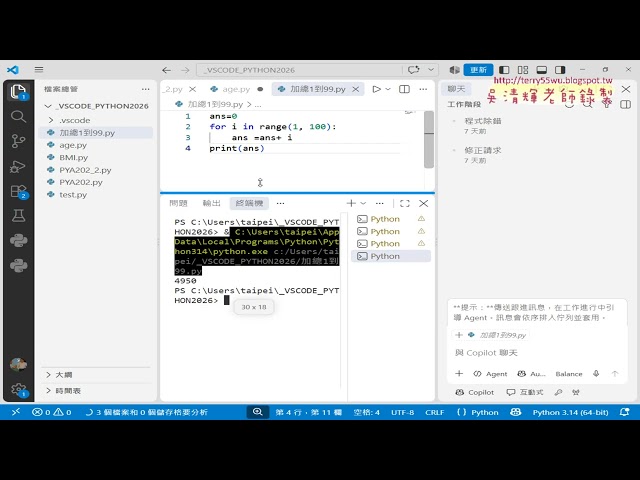The width and height of the screenshot is (640, 480).
Task: Maximize the terminal panel size
Action: coord(404,203)
